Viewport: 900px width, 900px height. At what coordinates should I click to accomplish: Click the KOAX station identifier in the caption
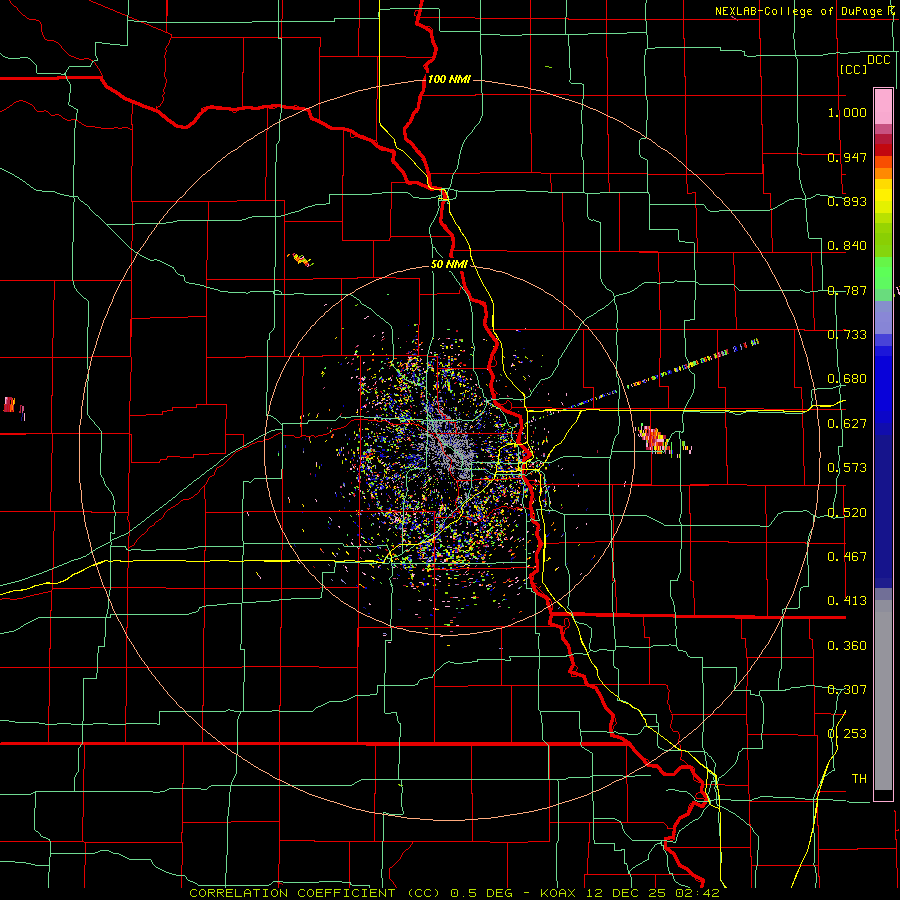559,893
